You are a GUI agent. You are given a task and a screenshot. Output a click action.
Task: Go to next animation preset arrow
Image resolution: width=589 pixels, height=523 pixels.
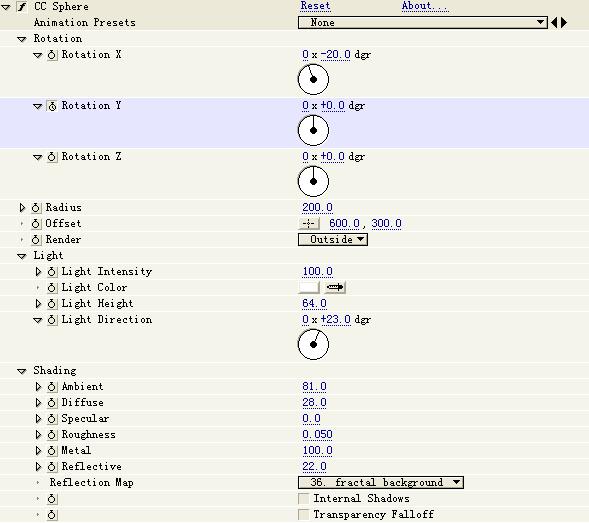564,23
